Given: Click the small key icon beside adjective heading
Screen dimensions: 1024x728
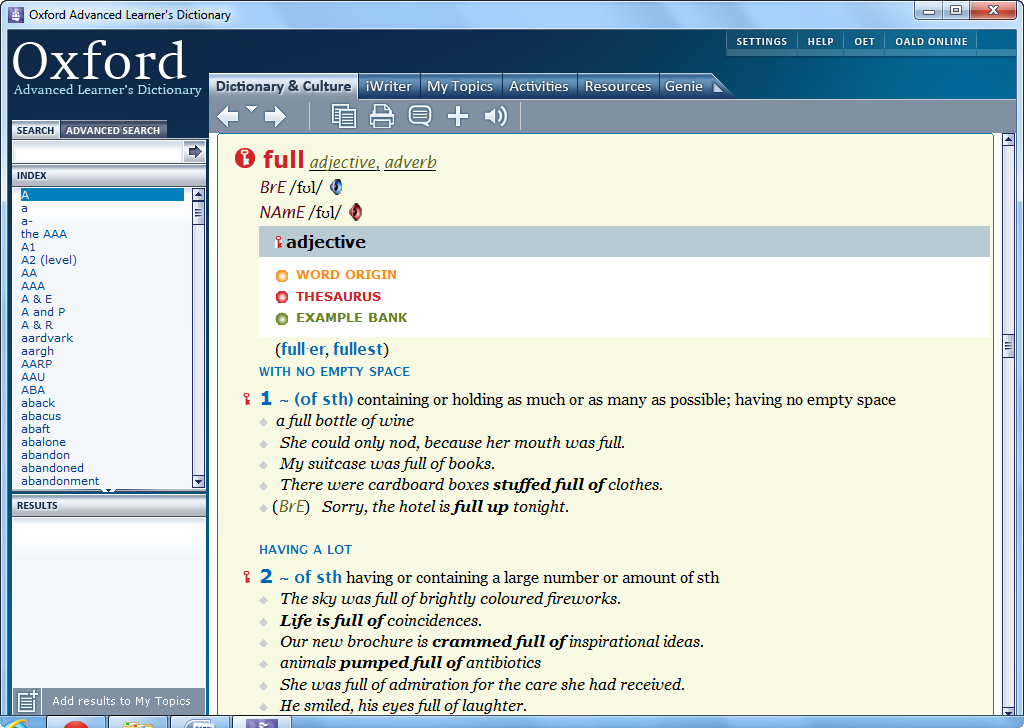Looking at the screenshot, I should click(x=278, y=242).
